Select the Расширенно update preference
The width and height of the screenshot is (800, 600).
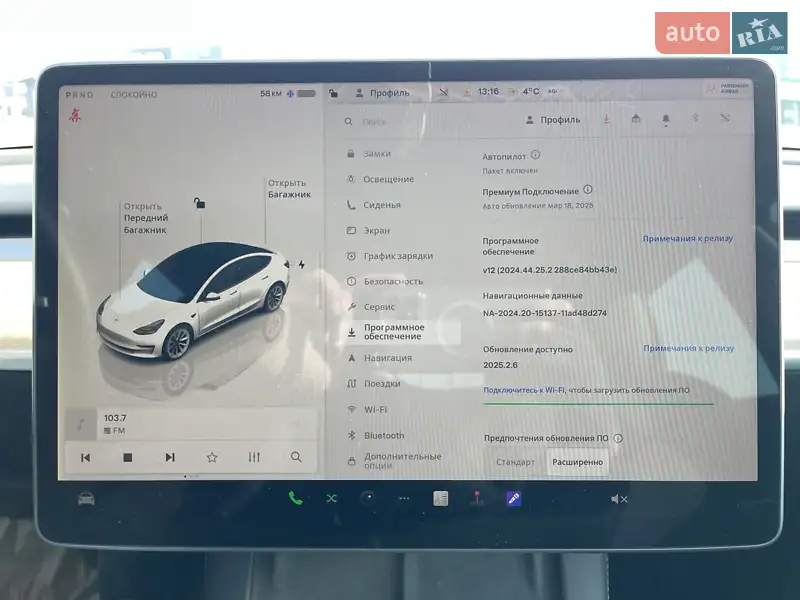[x=577, y=462]
